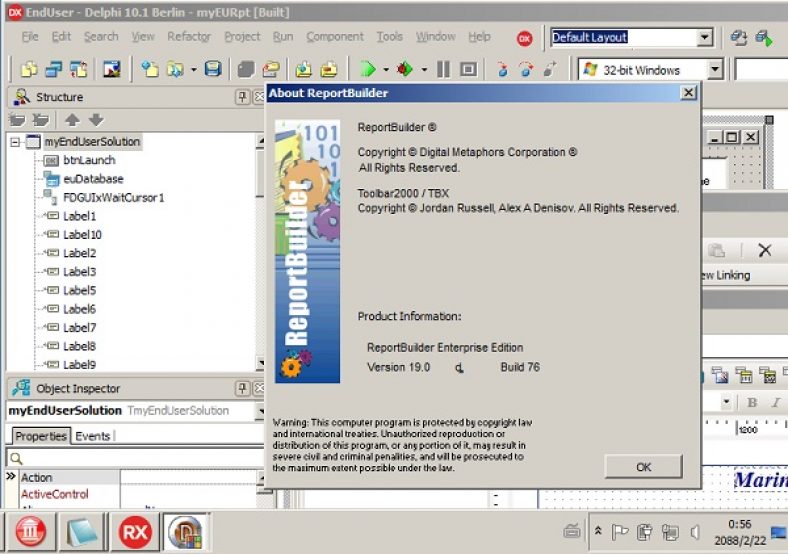This screenshot has width=788, height=554.
Task: Click the Open file folder icon
Action: [175, 69]
